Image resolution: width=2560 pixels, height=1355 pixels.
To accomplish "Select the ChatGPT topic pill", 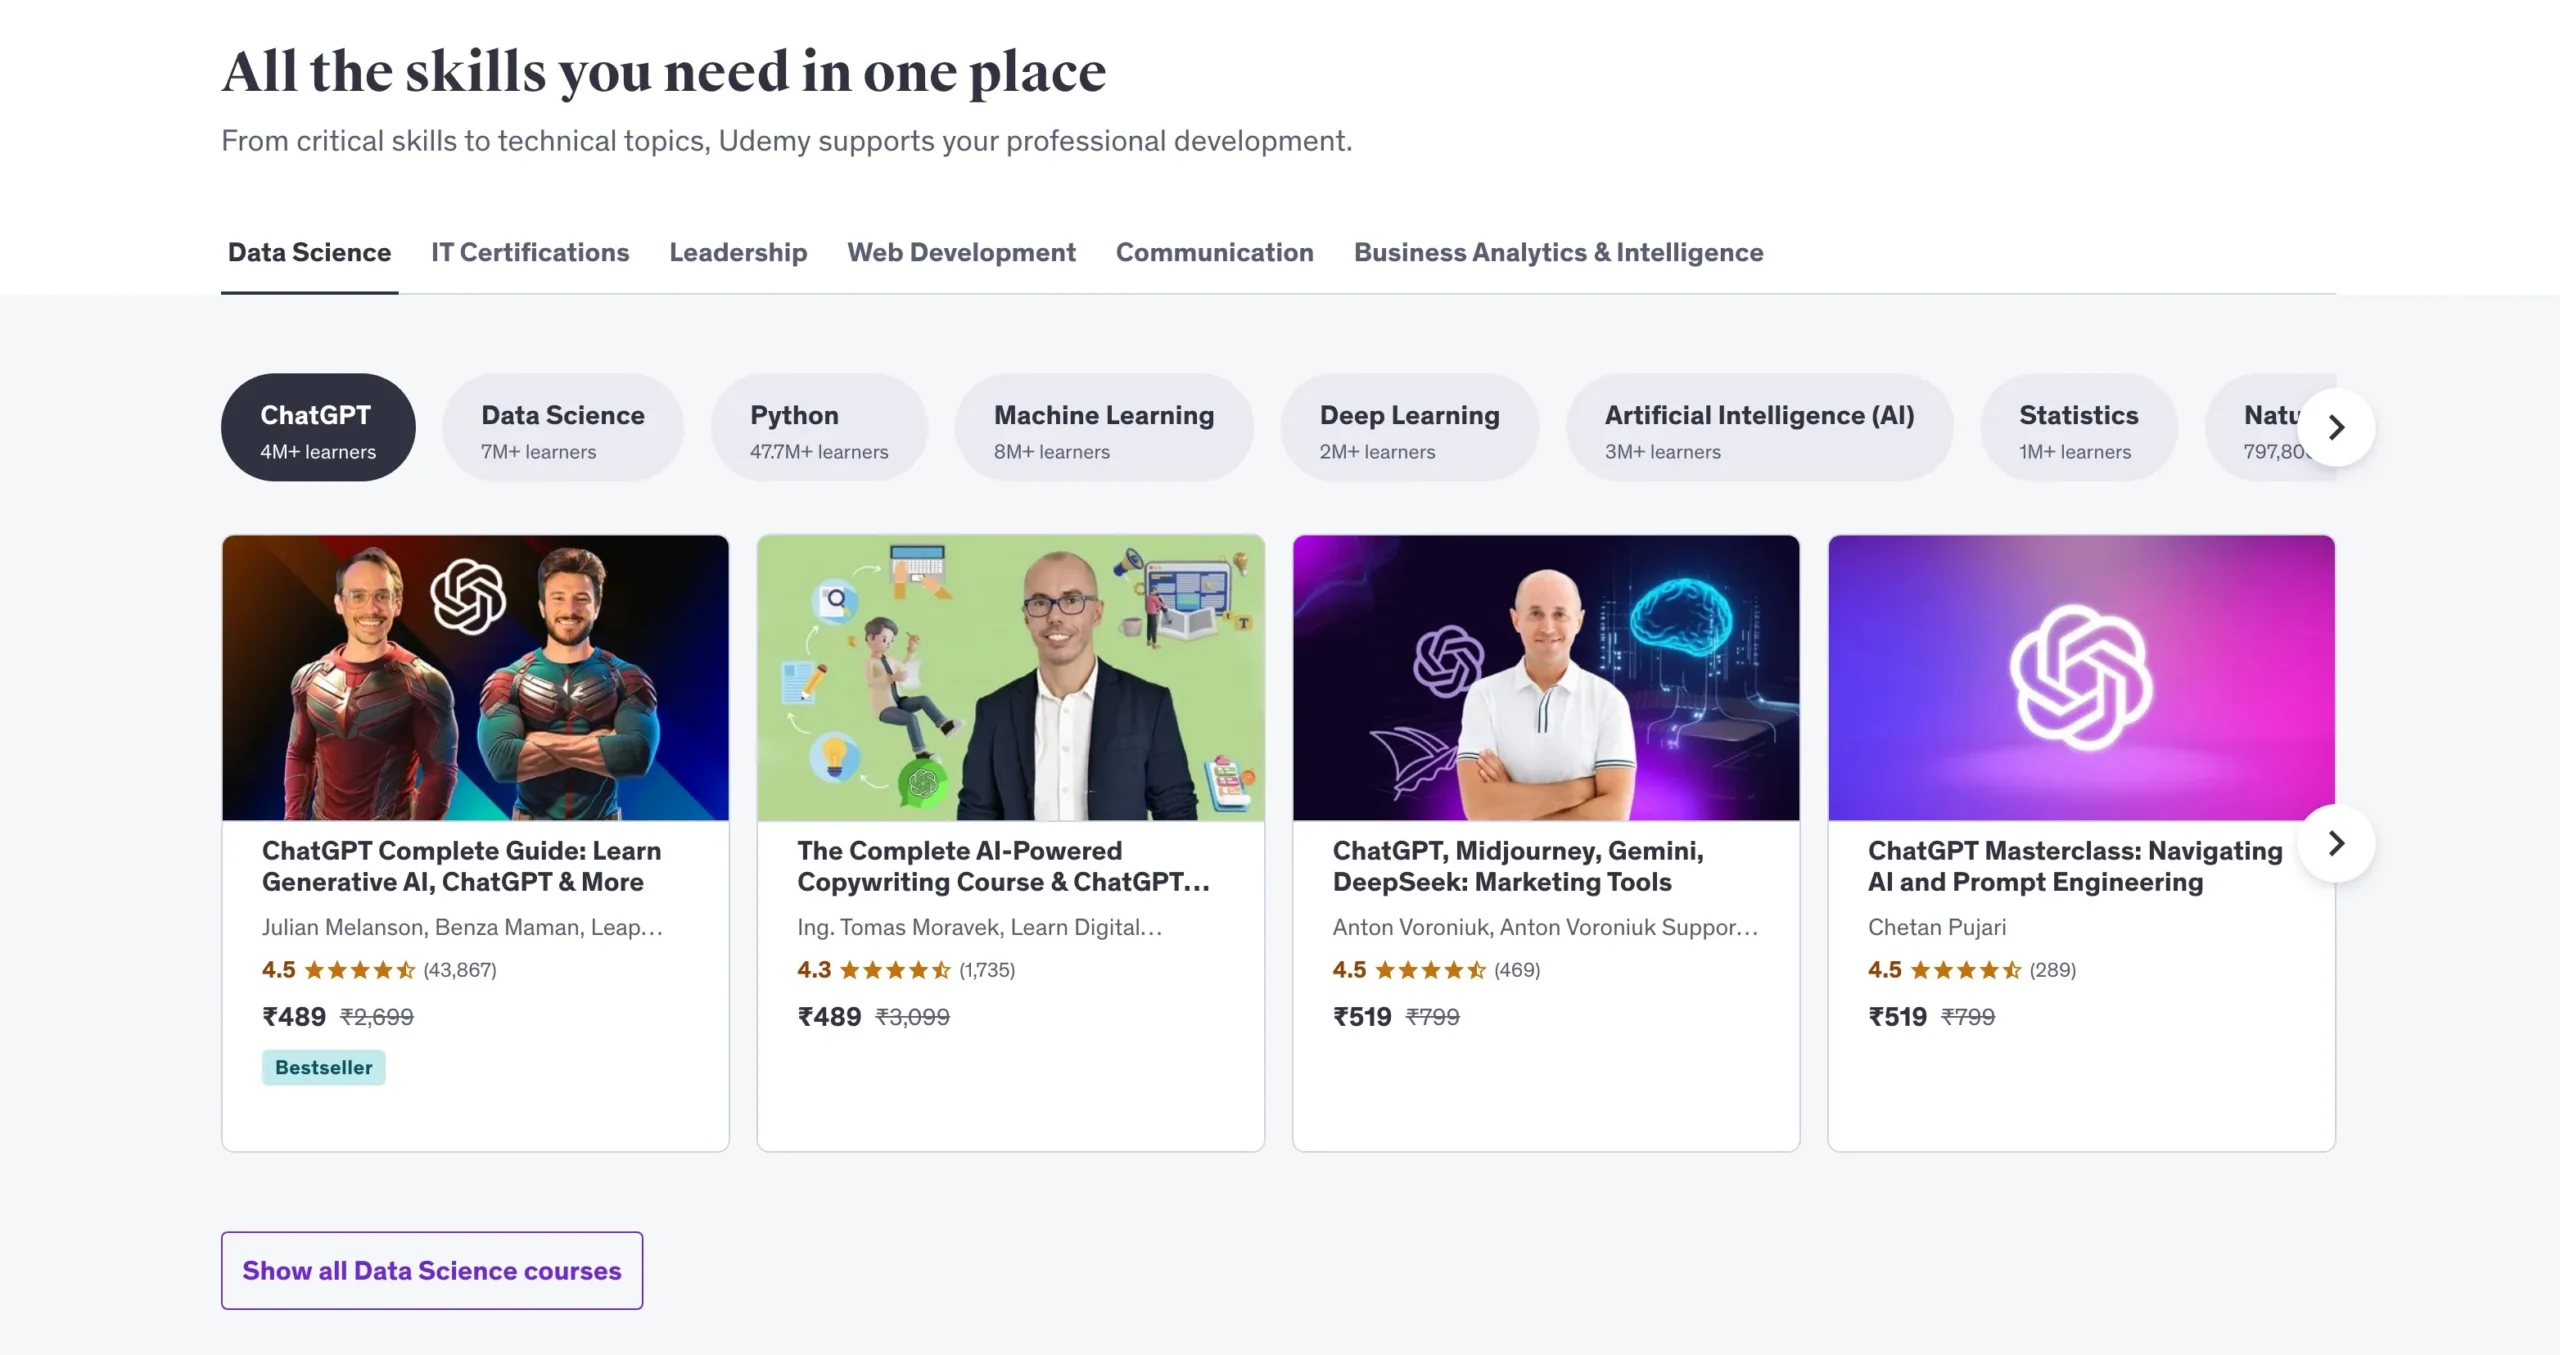I will pos(318,428).
